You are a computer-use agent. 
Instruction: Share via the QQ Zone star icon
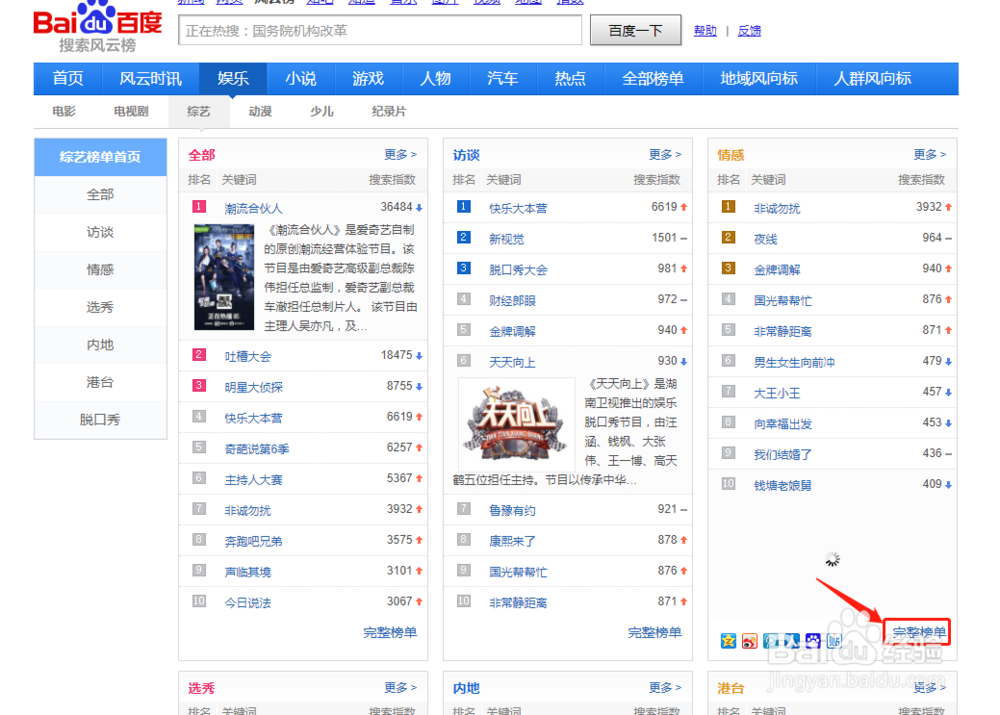pyautogui.click(x=728, y=640)
